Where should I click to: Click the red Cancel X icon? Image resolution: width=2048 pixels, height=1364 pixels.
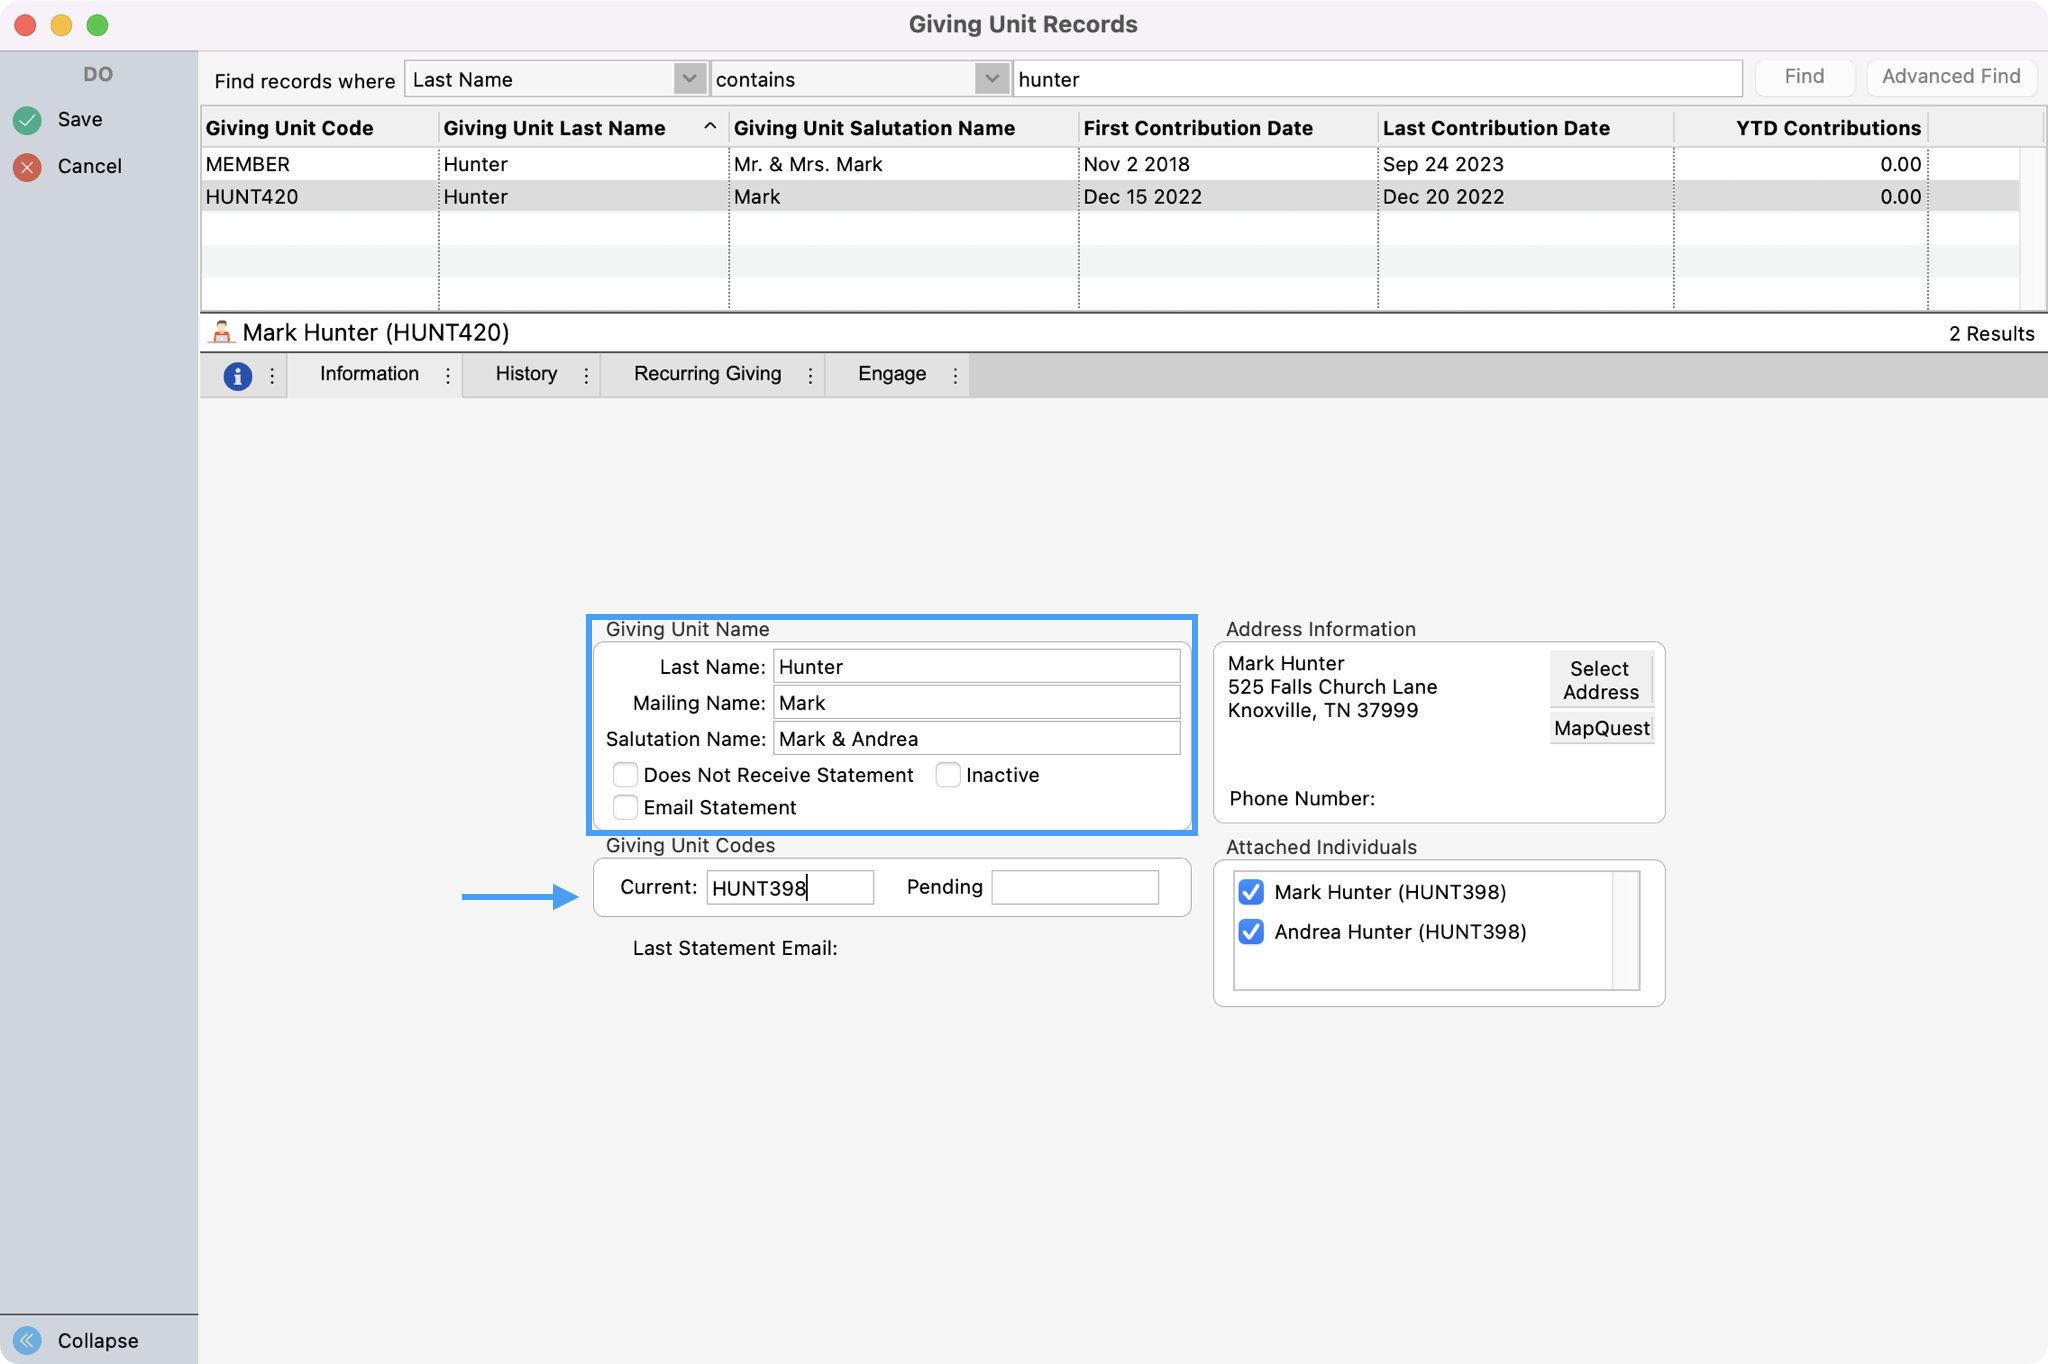(x=28, y=167)
